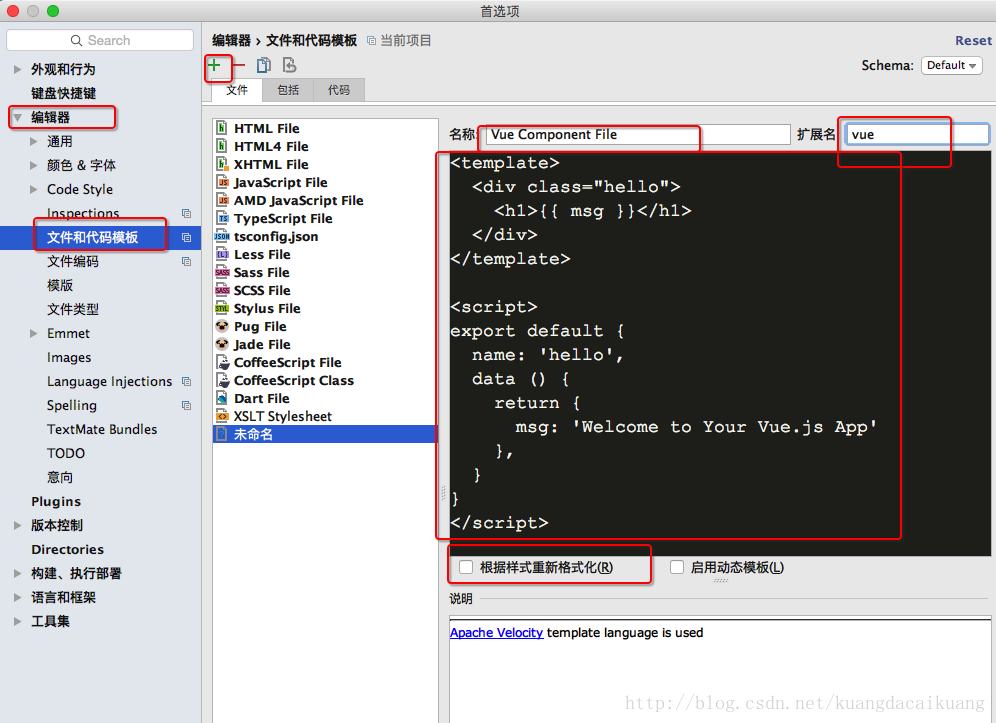Select the Stylus File template icon

point(222,308)
